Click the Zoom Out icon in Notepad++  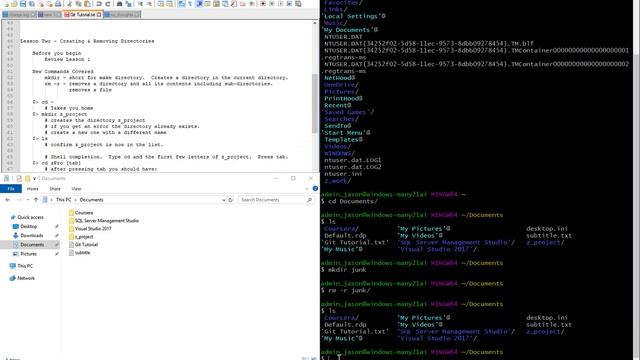(x=149, y=4)
